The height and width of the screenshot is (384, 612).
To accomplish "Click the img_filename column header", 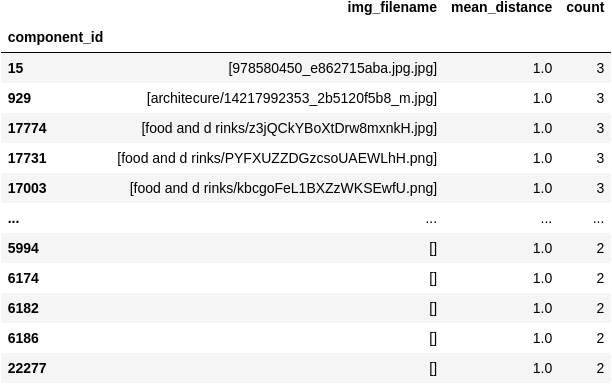I will tap(392, 7).
